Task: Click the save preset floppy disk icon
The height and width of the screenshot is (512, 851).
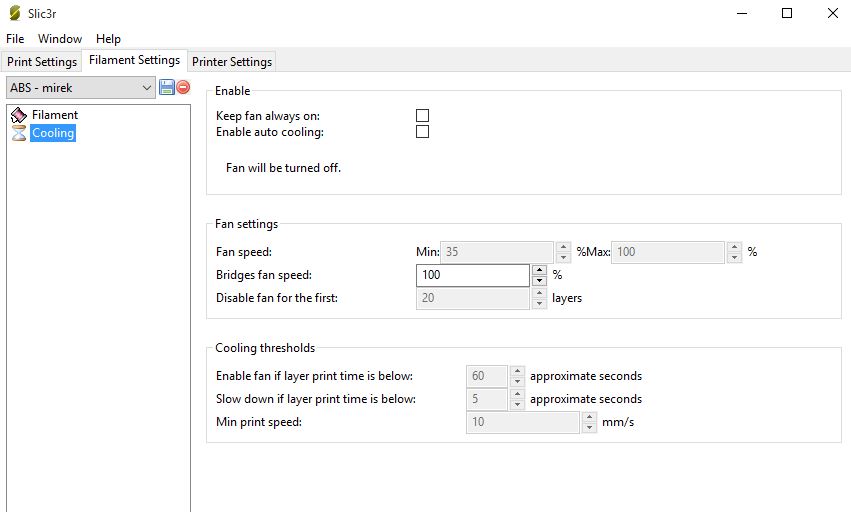Action: (167, 88)
